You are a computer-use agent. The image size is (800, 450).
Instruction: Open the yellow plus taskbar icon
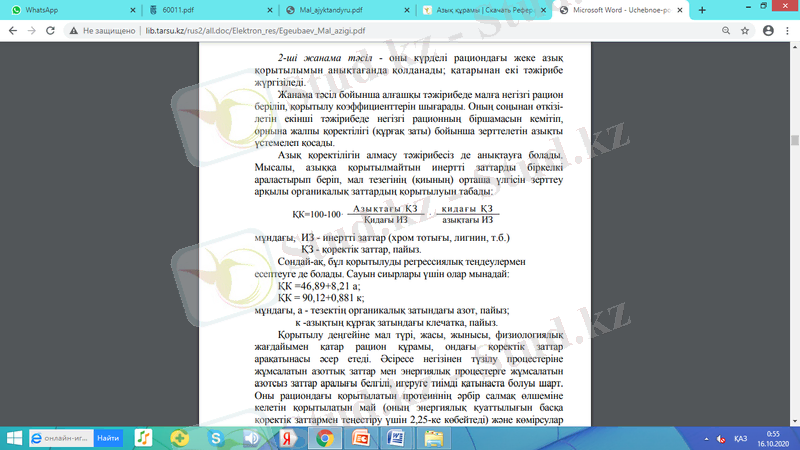coord(180,438)
